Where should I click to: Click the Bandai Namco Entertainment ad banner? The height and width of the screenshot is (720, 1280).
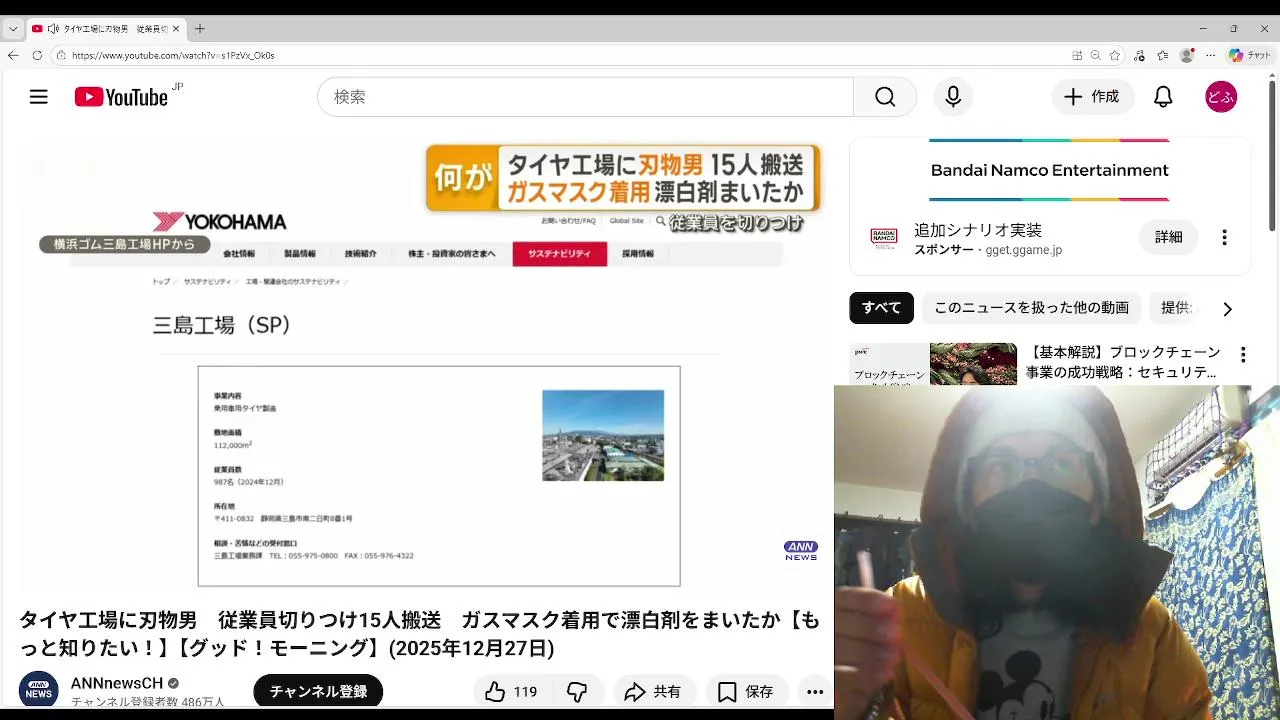point(1050,170)
